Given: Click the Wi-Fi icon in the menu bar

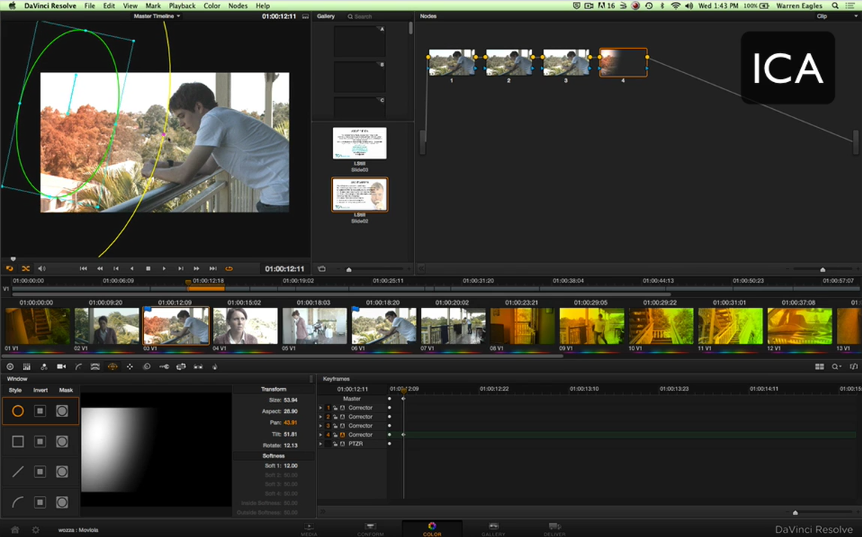Looking at the screenshot, I should tap(676, 5).
